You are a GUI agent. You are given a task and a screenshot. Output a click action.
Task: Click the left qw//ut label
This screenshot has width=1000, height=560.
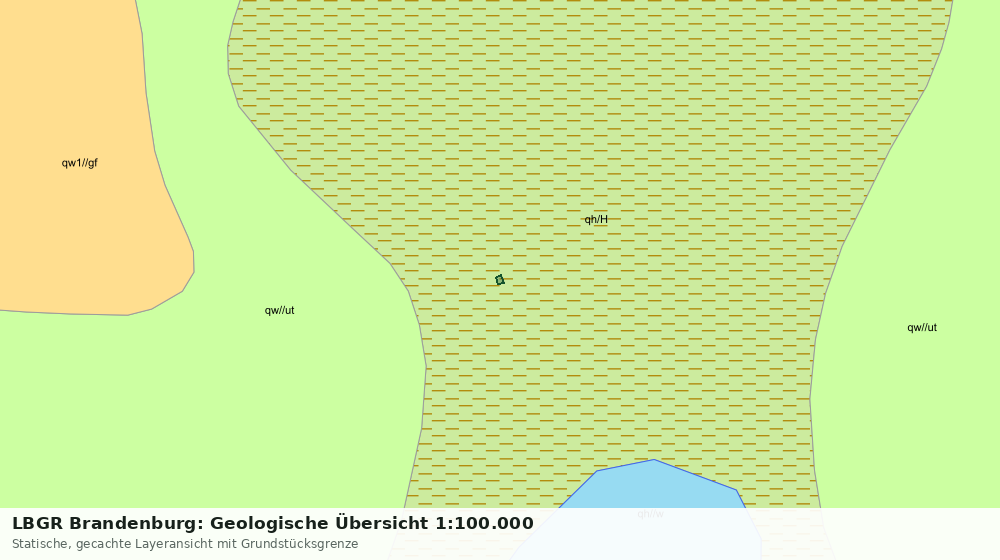coord(279,311)
